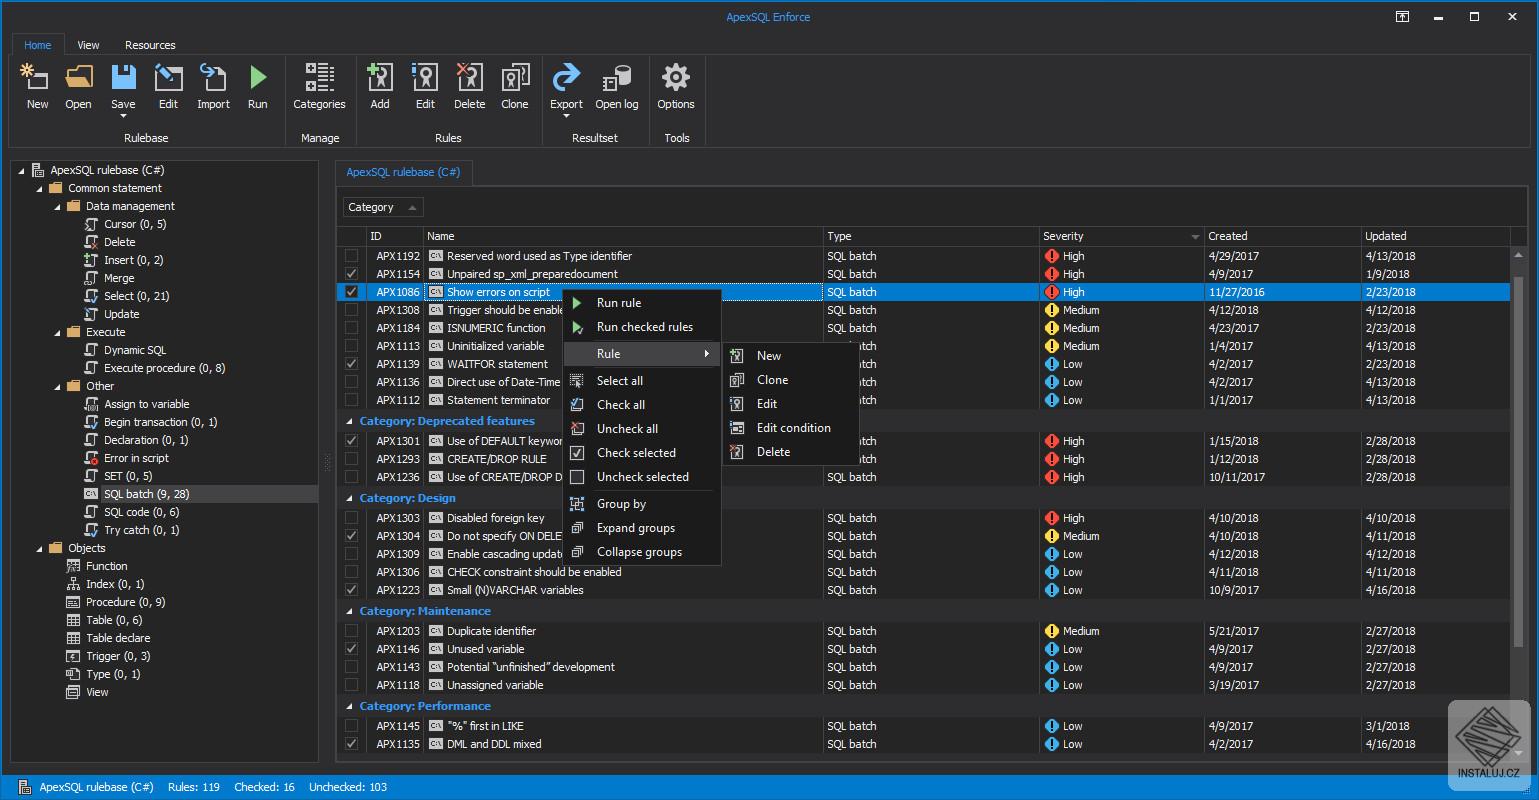
Task: Add a new rule from the ribbon
Action: 380,86
